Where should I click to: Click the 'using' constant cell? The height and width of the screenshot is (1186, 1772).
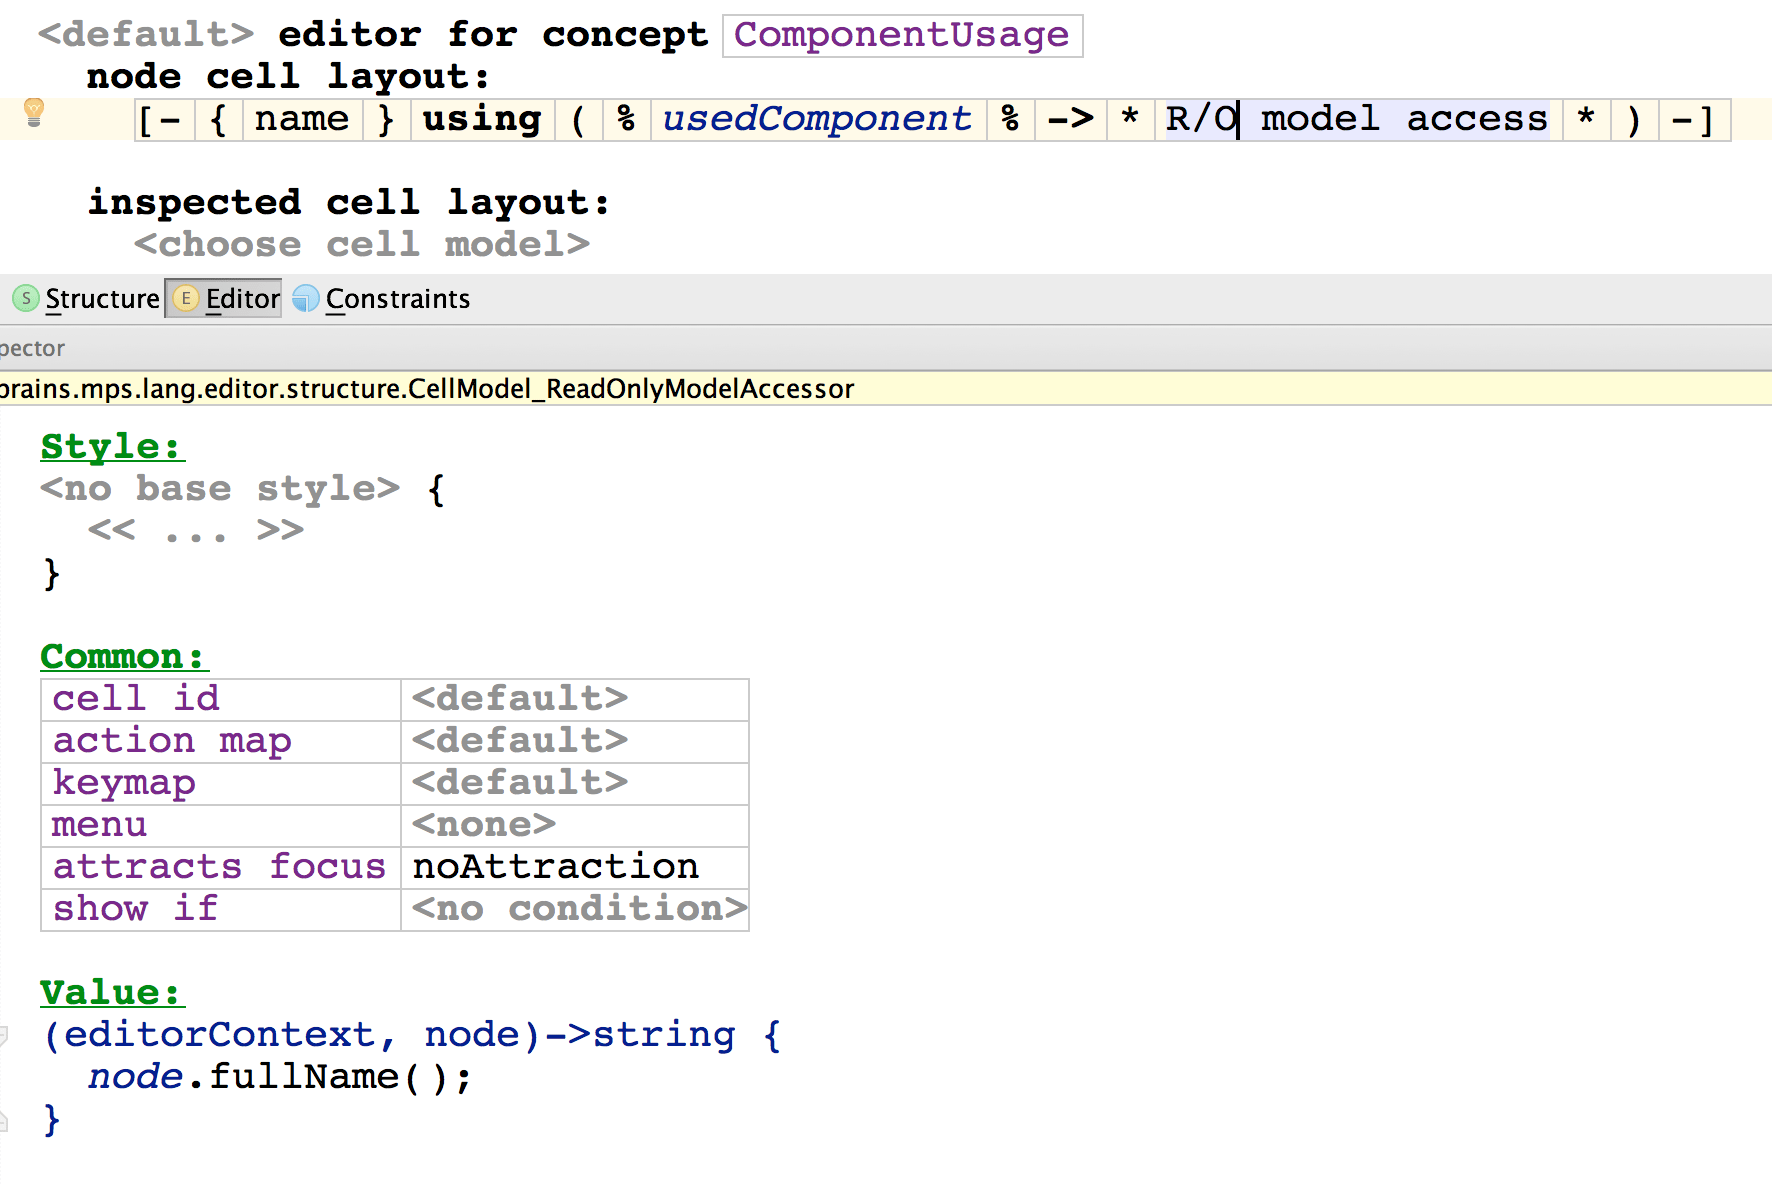pos(482,120)
